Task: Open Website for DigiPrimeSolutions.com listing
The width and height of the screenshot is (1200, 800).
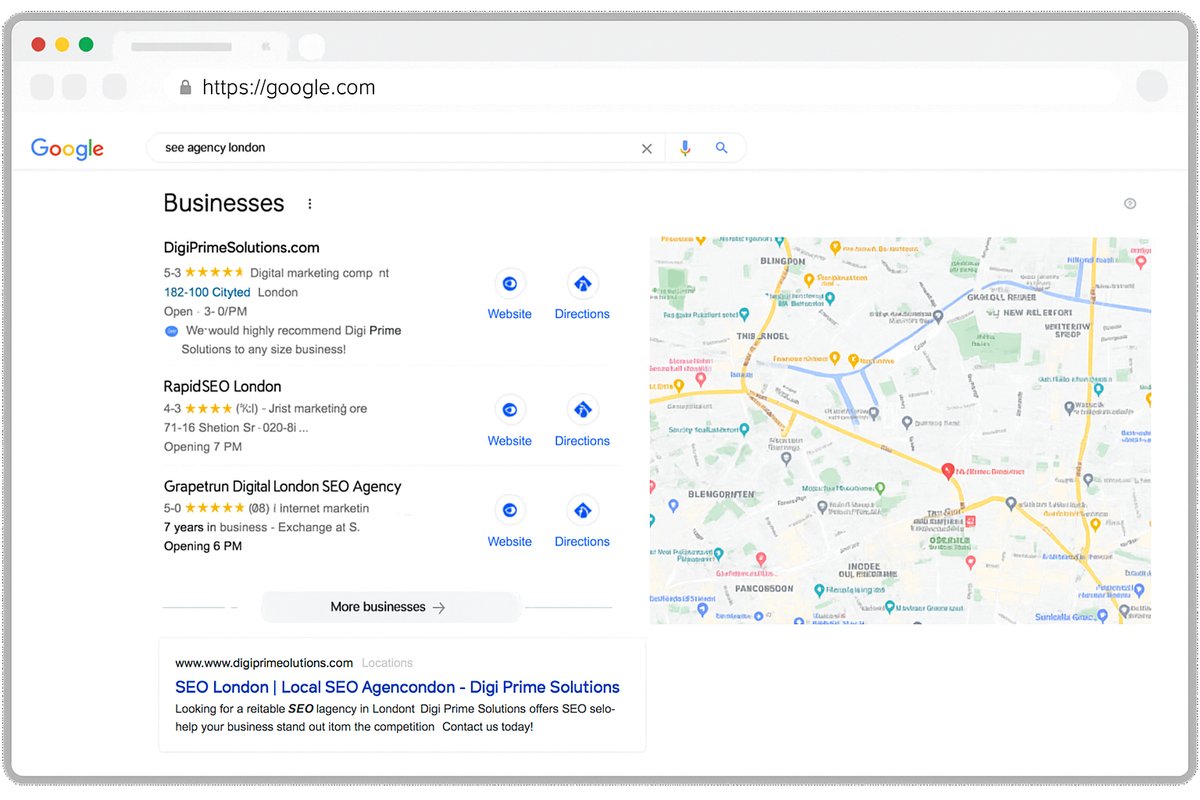Action: (510, 295)
